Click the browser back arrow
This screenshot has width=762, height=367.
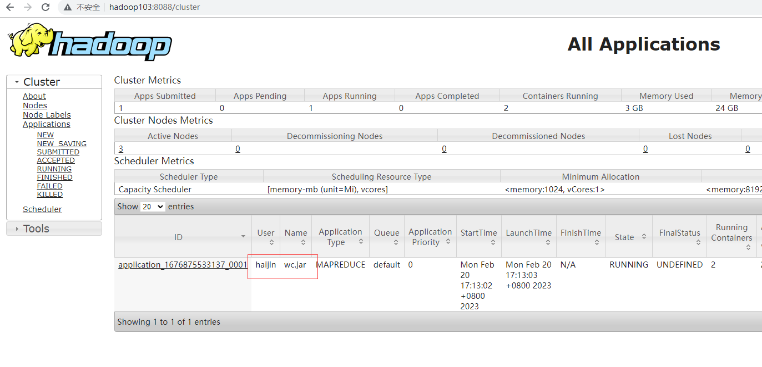pos(10,7)
